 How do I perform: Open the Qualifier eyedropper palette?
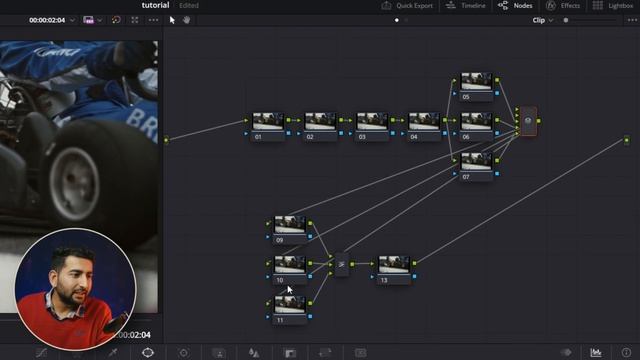tap(113, 353)
